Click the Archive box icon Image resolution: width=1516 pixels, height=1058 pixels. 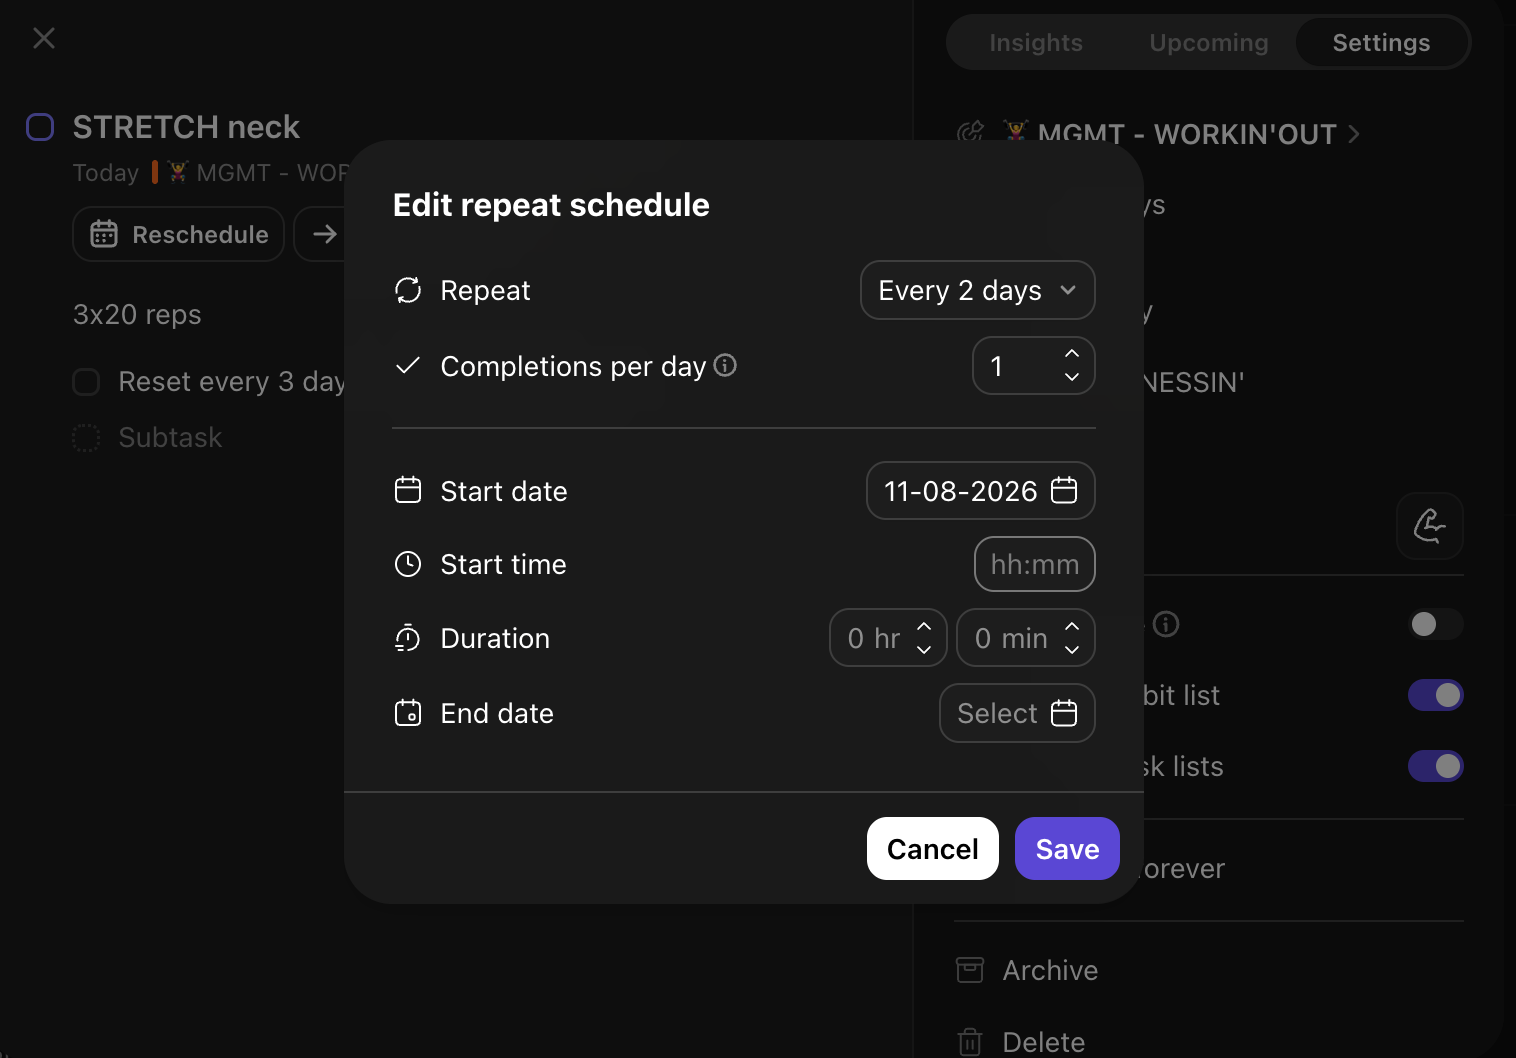click(x=970, y=970)
